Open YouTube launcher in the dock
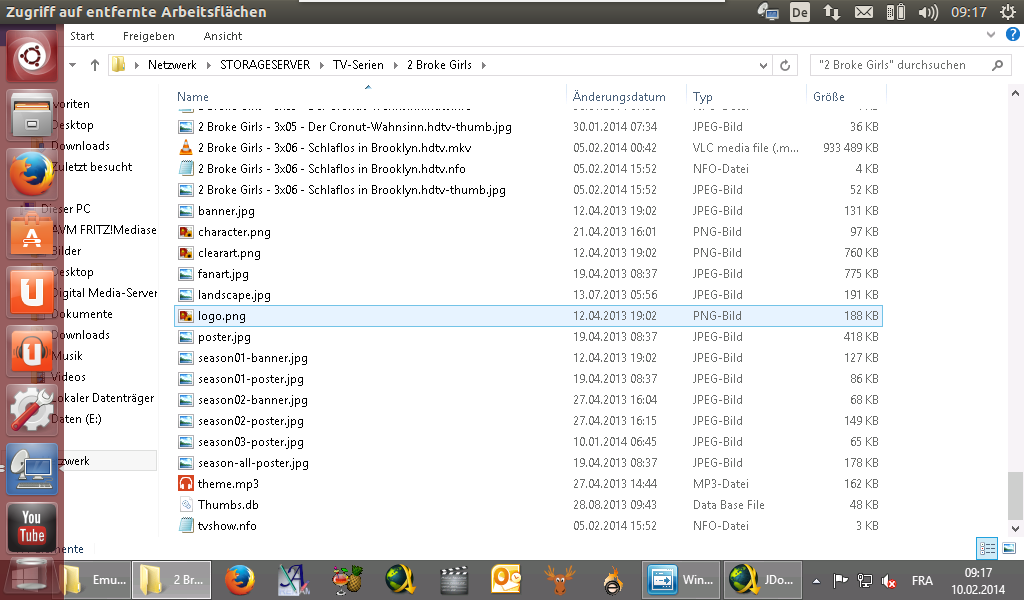 31,527
